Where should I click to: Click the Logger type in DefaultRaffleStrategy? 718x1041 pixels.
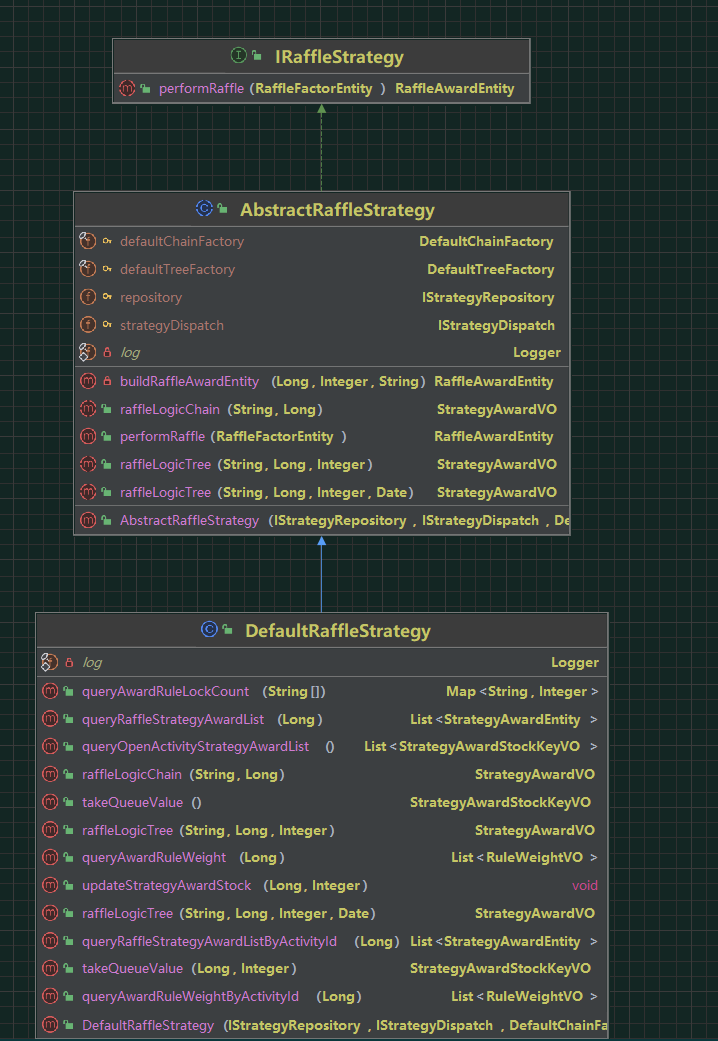click(x=575, y=663)
